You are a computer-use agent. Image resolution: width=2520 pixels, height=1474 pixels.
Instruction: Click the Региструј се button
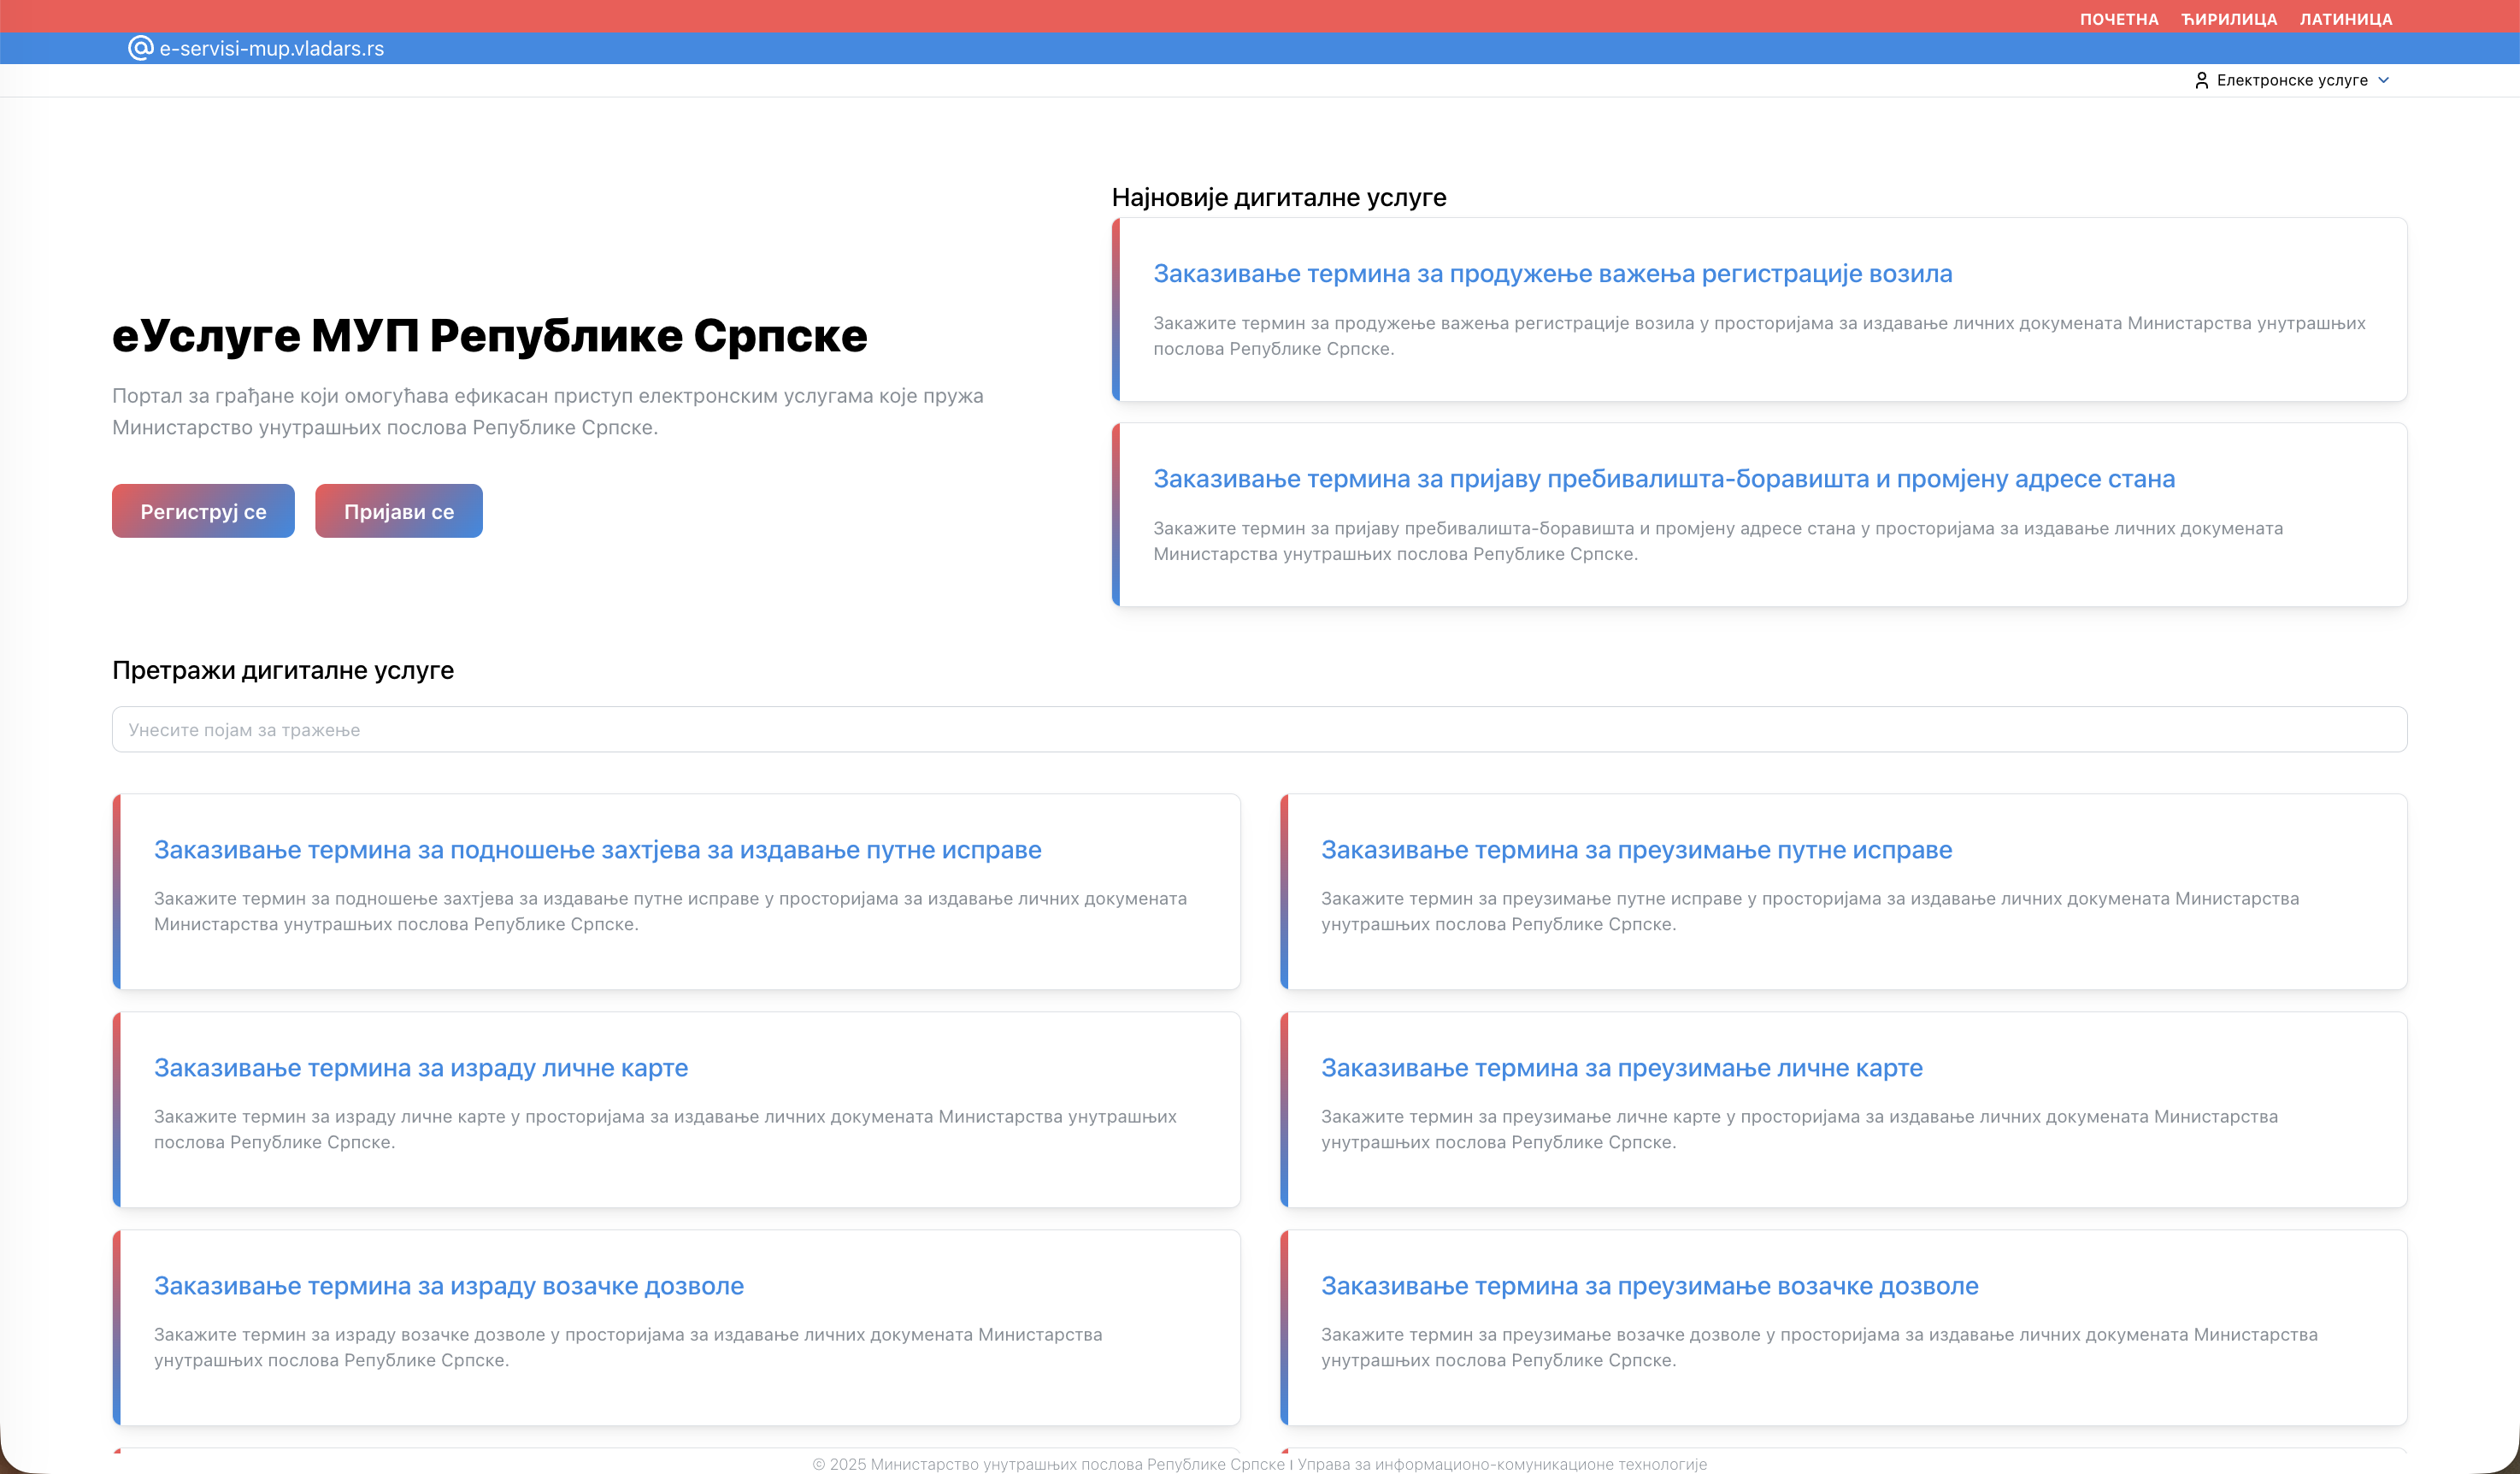pos(203,511)
